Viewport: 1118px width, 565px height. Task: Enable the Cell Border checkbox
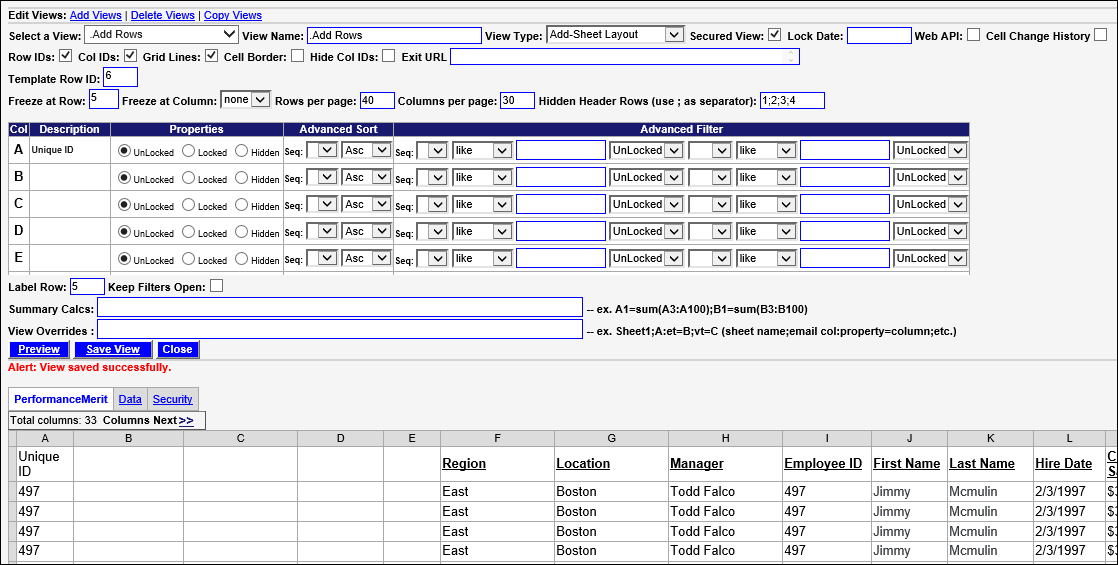[298, 56]
